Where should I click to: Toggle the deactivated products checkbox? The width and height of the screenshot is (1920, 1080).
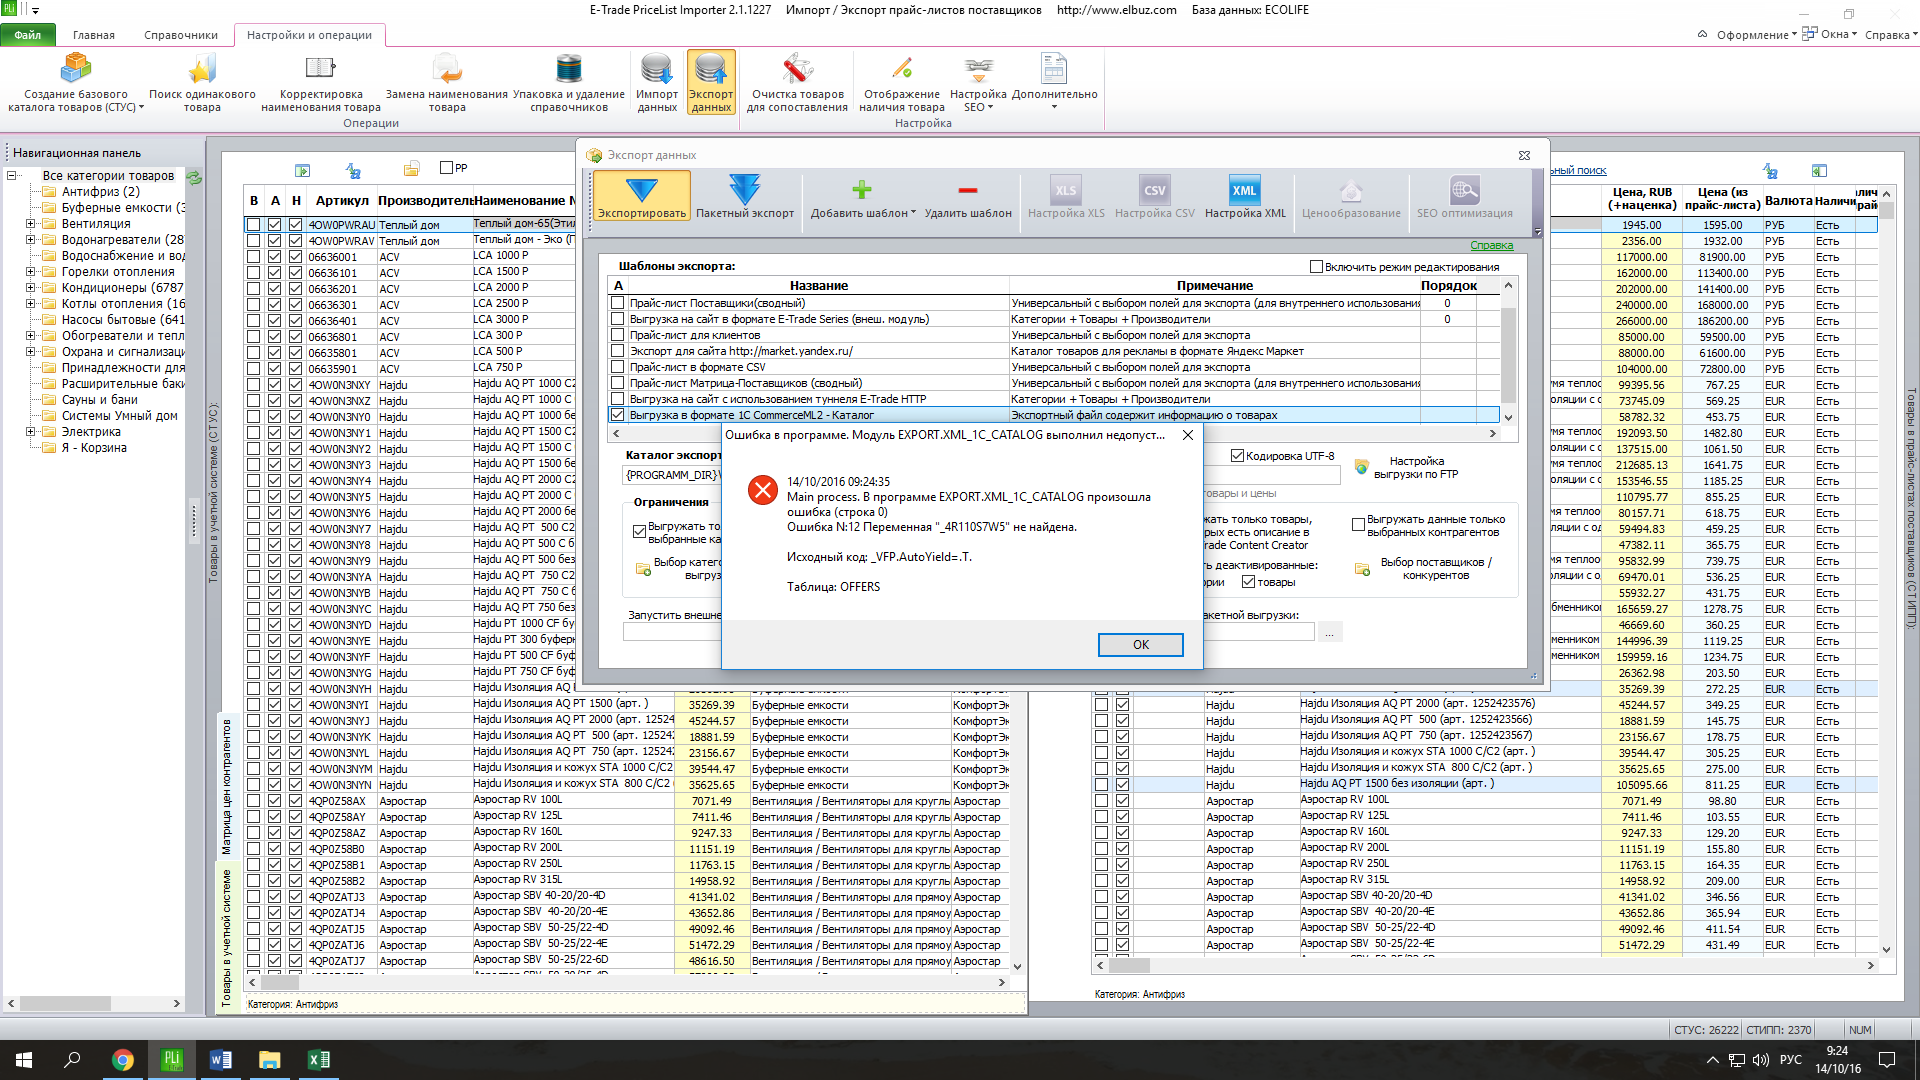tap(1248, 582)
